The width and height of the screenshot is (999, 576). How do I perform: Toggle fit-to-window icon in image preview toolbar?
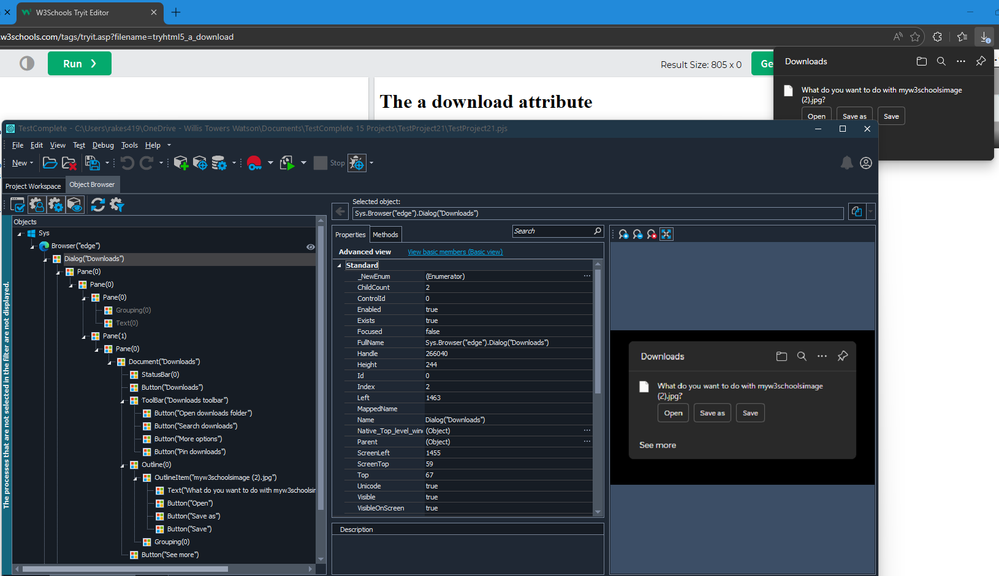666,234
